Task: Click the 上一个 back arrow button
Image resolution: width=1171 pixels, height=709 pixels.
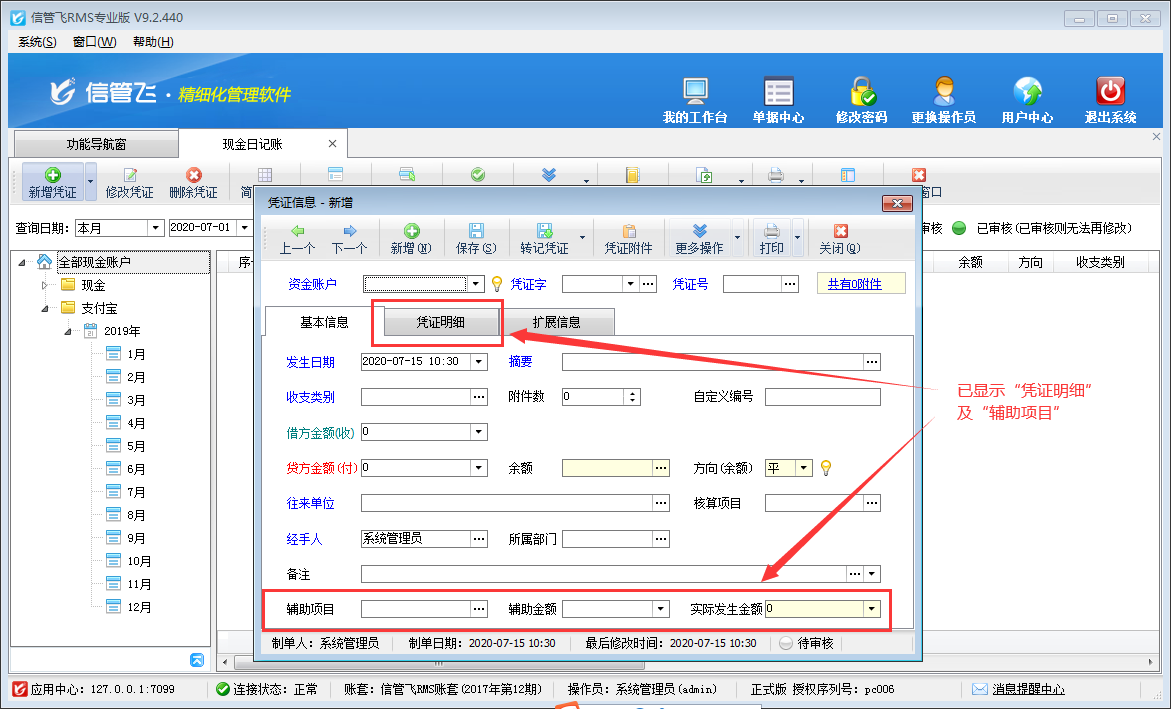Action: coord(297,239)
